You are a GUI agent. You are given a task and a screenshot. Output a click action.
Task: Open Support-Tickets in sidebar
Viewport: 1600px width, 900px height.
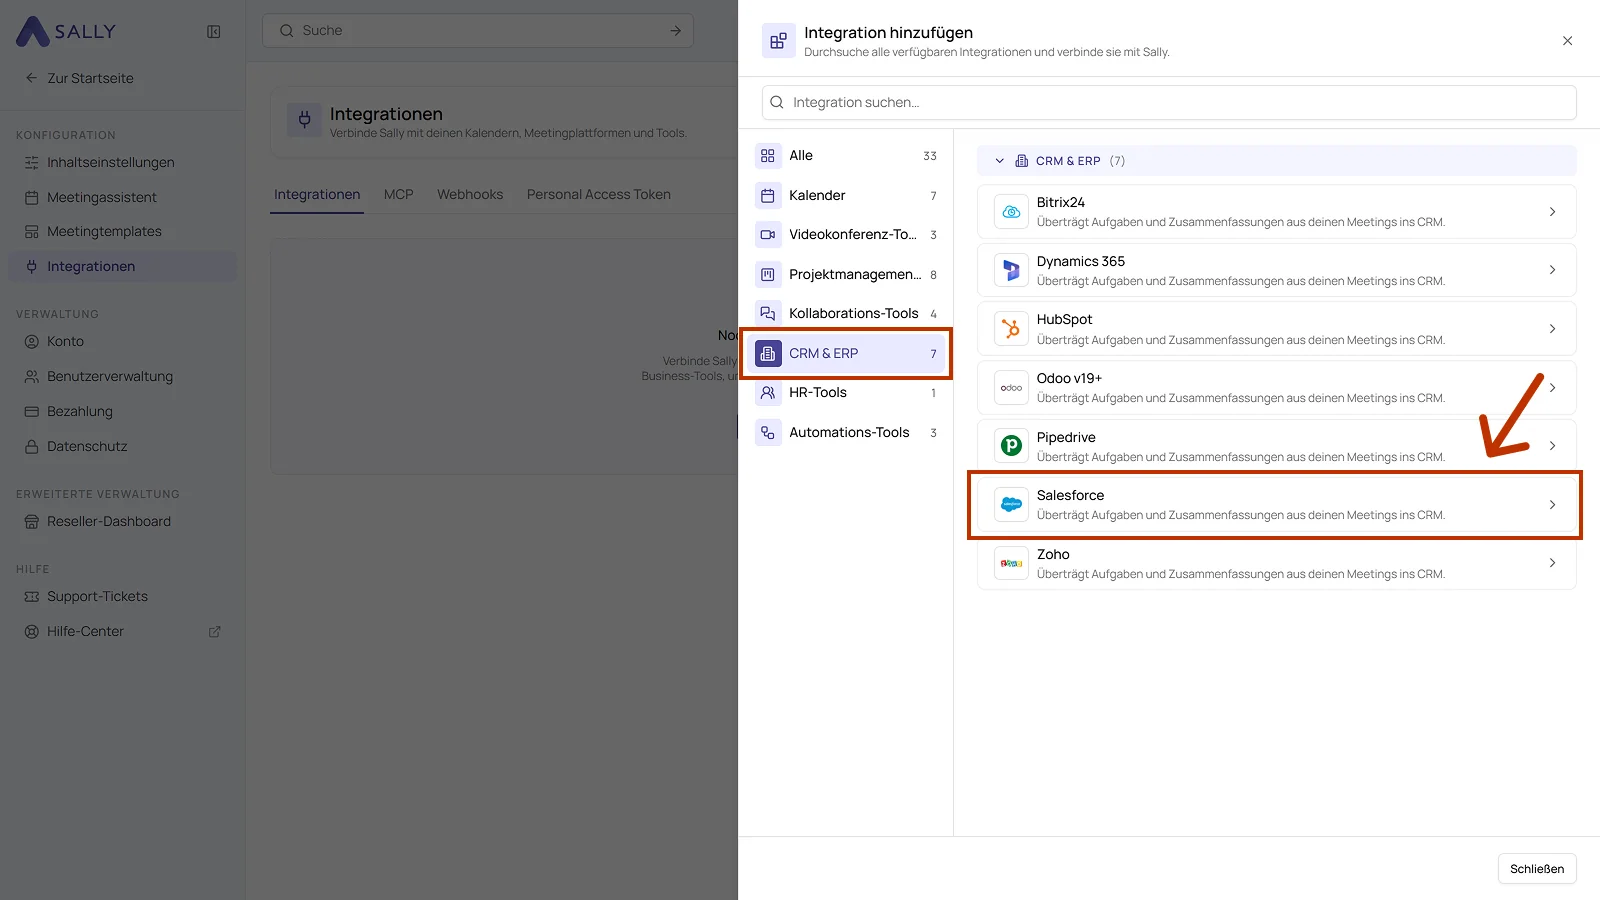coord(122,597)
